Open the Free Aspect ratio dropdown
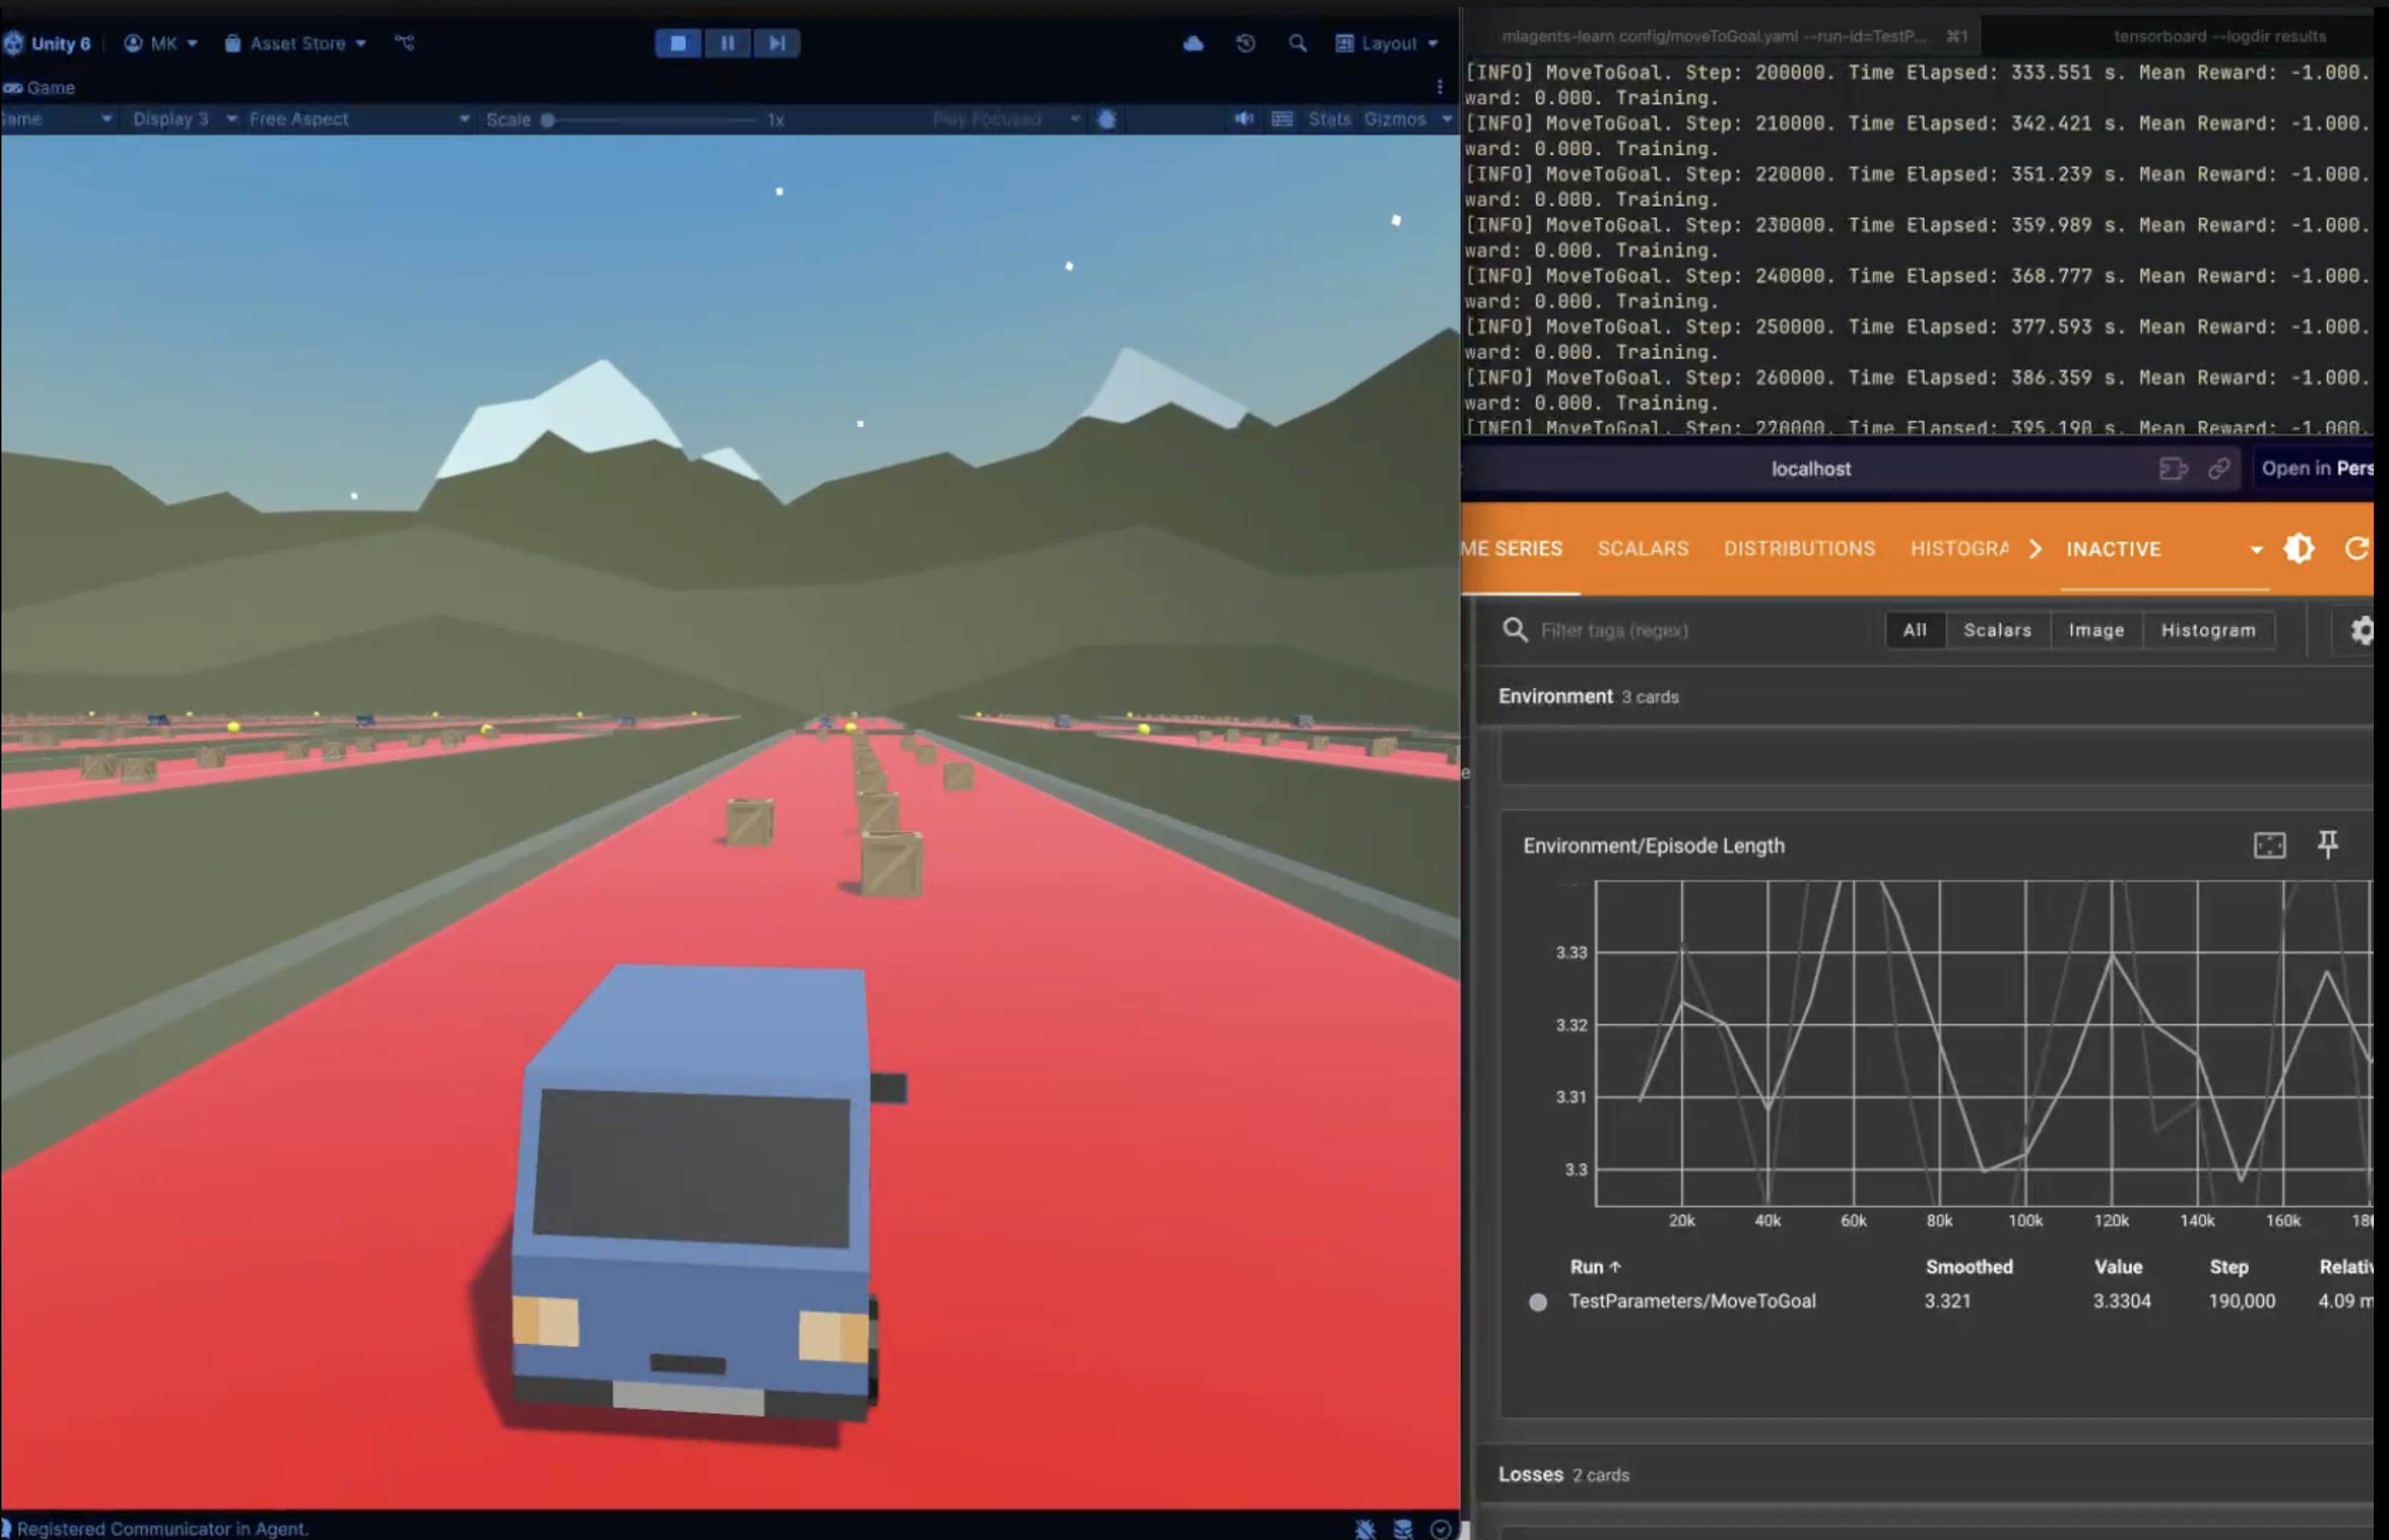Viewport: 2389px width, 1540px height. [x=358, y=119]
